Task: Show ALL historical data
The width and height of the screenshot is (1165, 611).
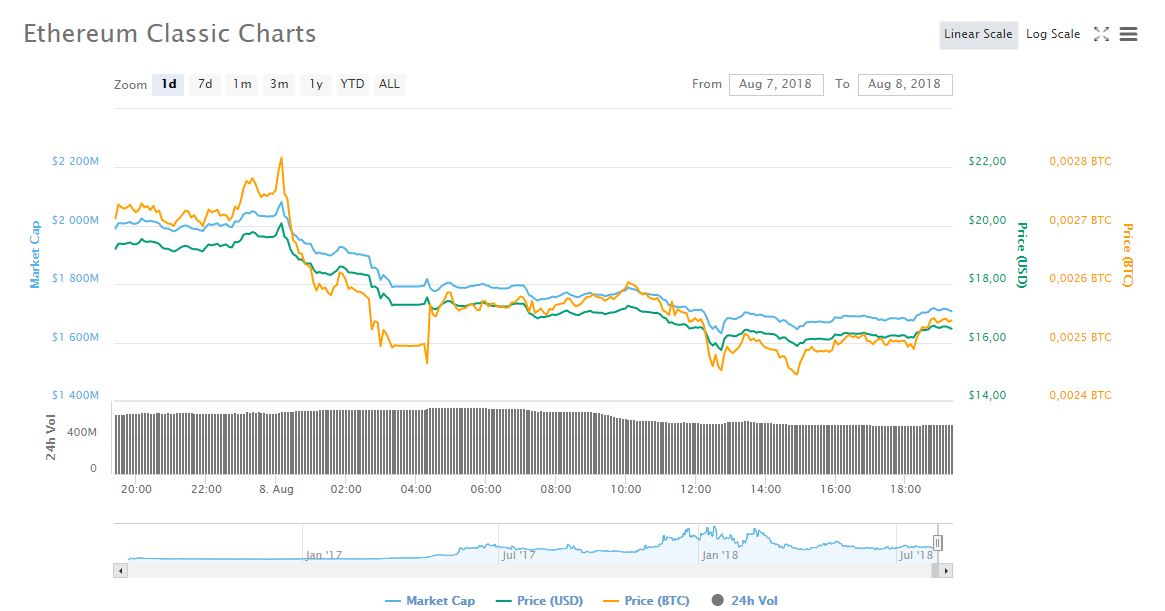Action: [389, 84]
